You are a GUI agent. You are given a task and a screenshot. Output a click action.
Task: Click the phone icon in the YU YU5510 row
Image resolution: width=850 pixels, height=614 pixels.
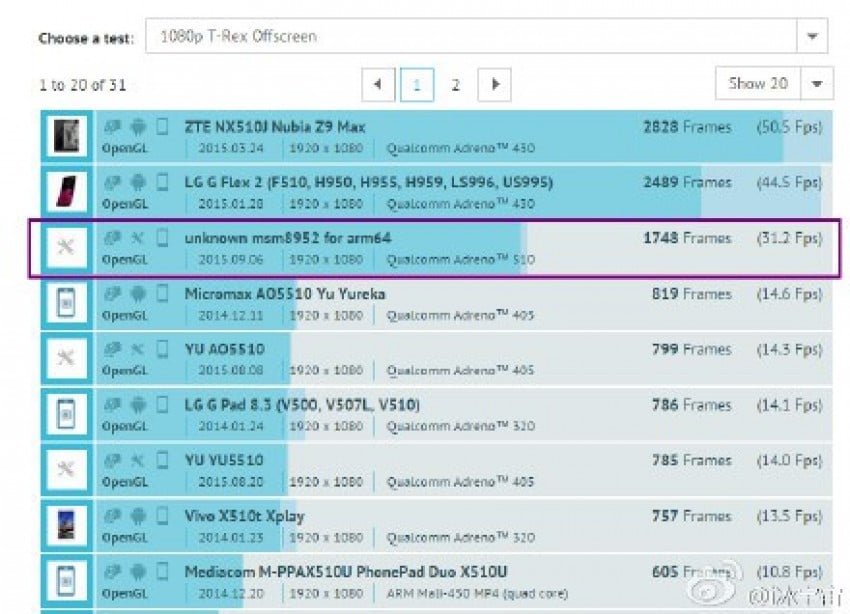click(x=162, y=460)
